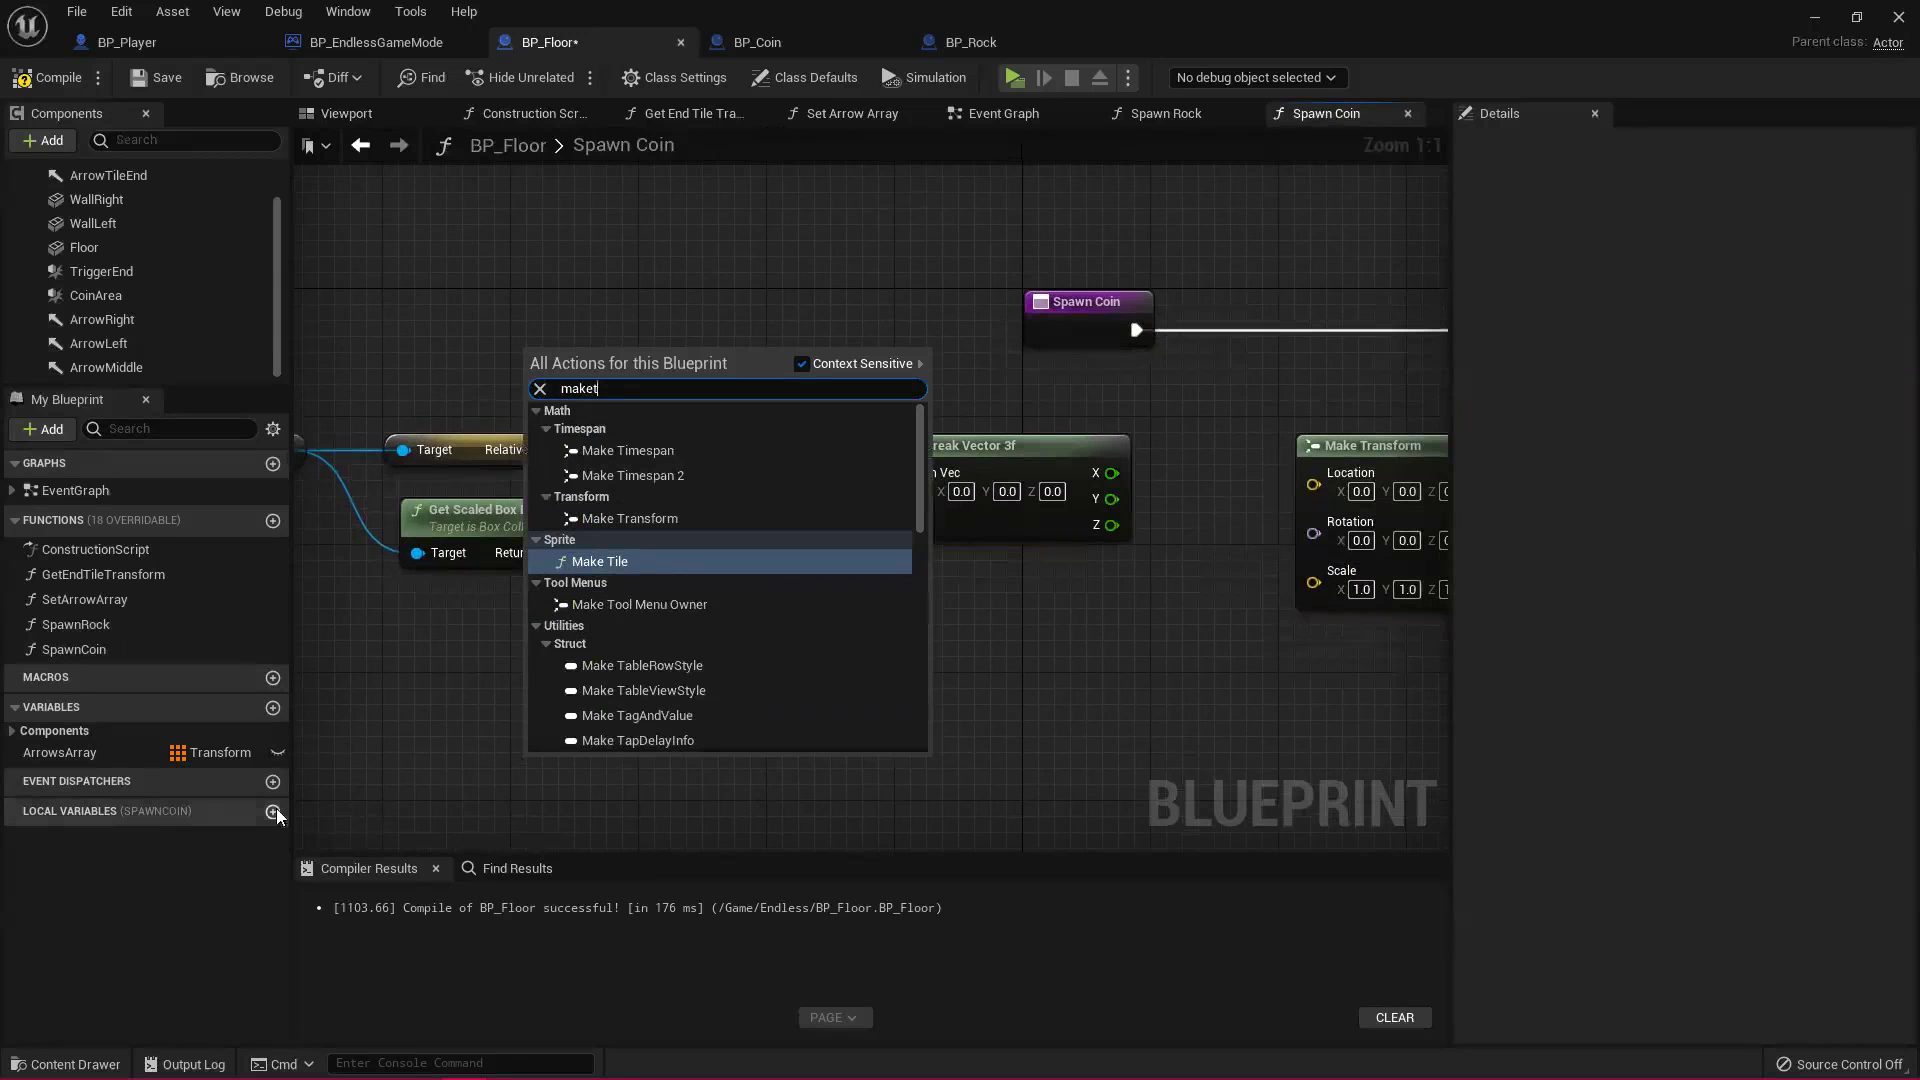
Task: Expand the EventGraph tree item
Action: [x=12, y=491]
